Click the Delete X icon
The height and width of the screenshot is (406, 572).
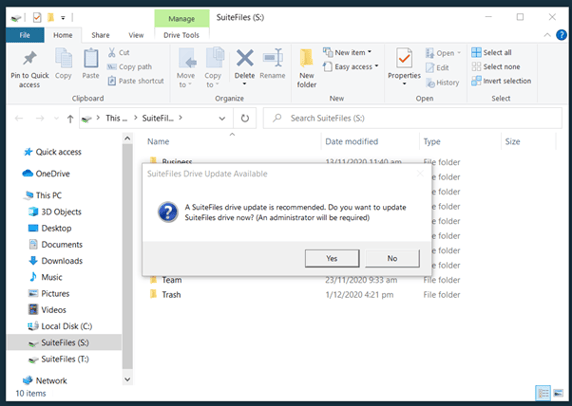click(x=245, y=58)
